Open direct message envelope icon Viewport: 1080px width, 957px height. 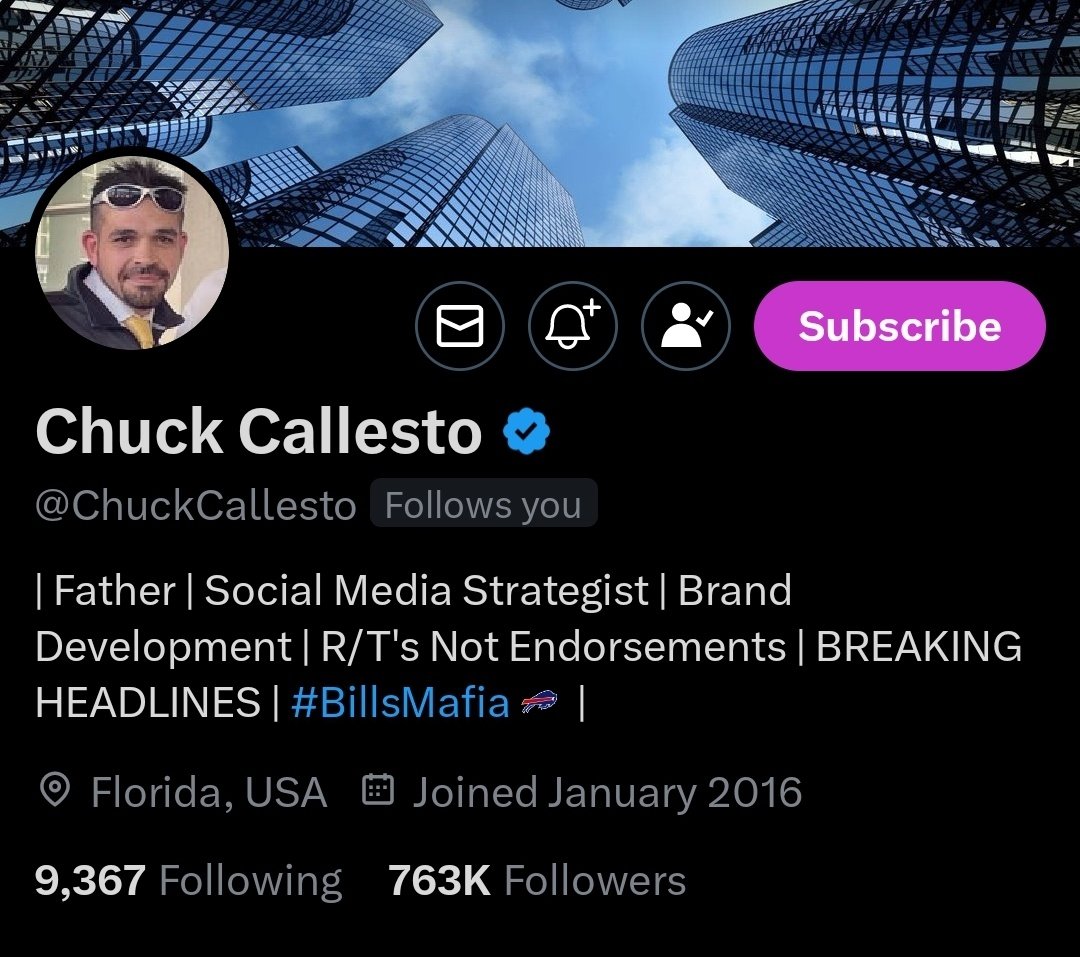point(460,326)
